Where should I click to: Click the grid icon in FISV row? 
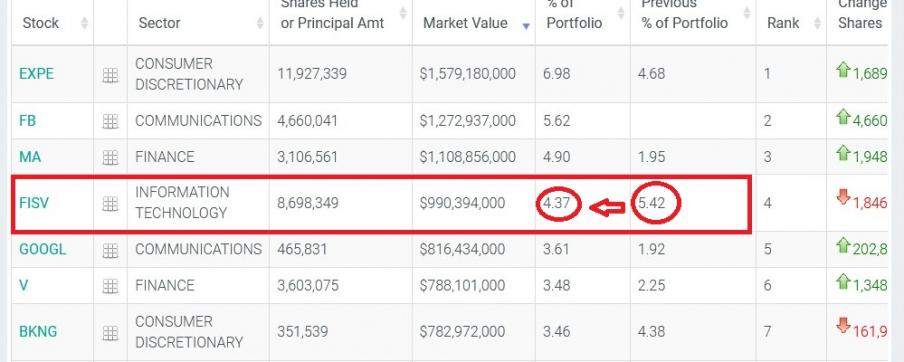(110, 203)
